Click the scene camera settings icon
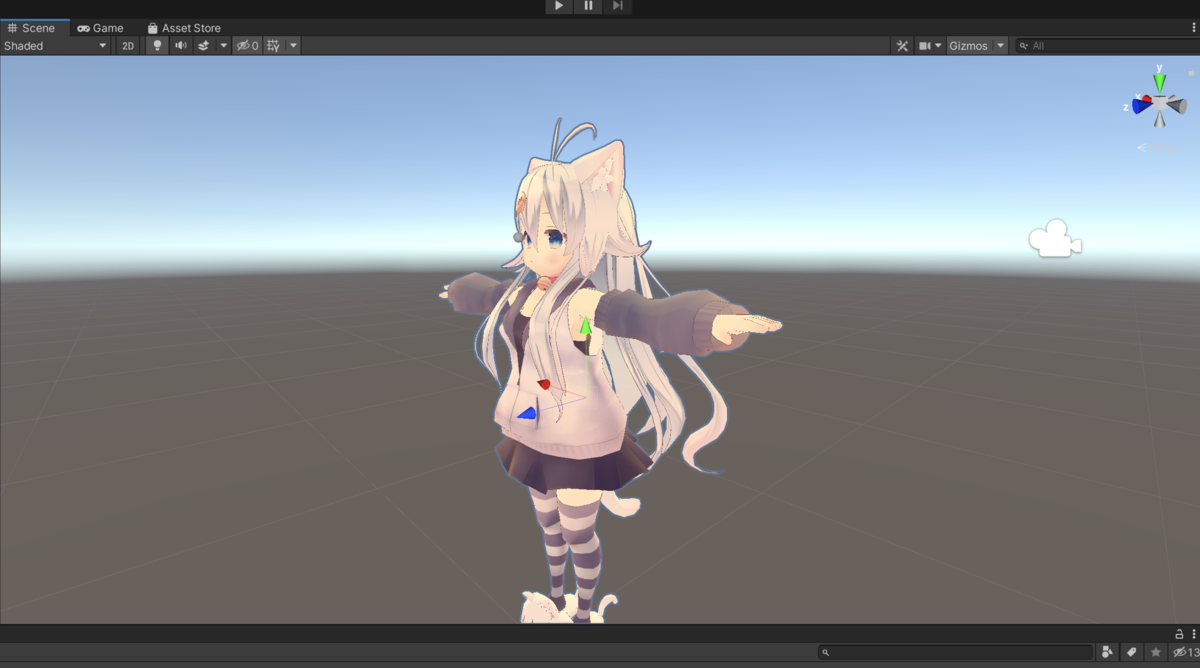Viewport: 1200px width, 668px height. (925, 45)
